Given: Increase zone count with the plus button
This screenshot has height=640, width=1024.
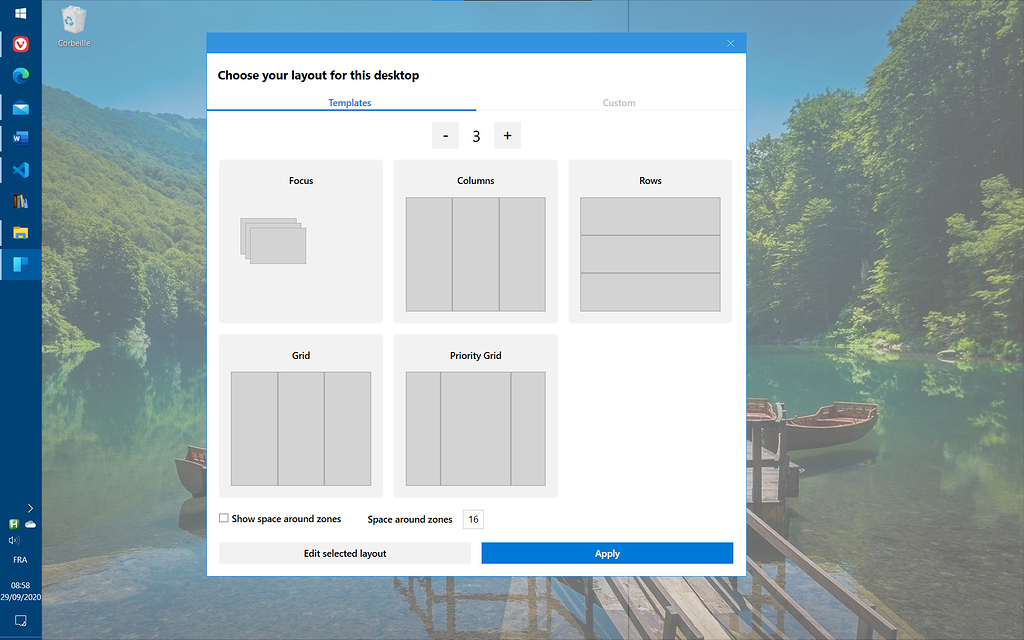Looking at the screenshot, I should pos(507,135).
